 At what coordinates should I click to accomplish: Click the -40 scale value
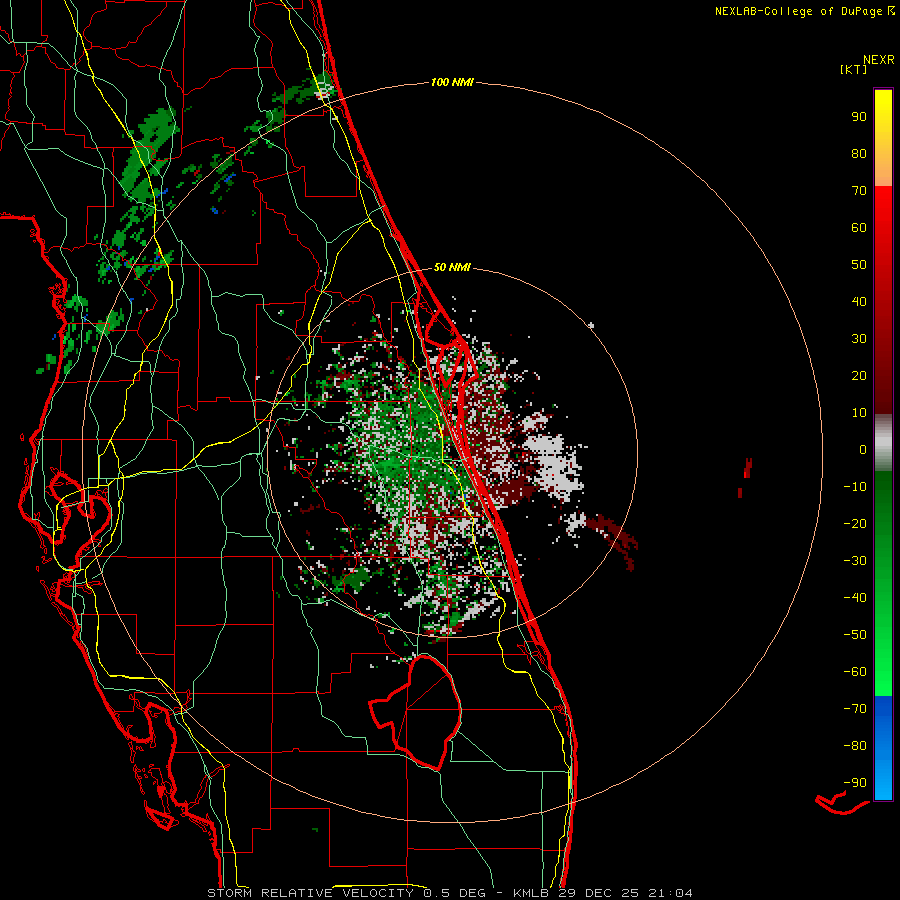coord(855,598)
